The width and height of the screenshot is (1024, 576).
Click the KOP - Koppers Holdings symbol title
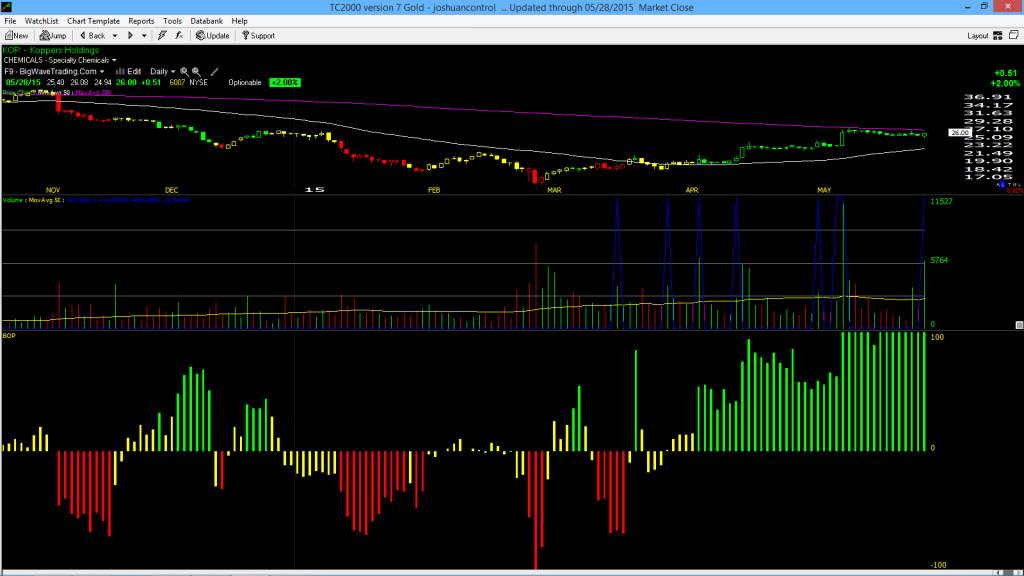pos(51,50)
